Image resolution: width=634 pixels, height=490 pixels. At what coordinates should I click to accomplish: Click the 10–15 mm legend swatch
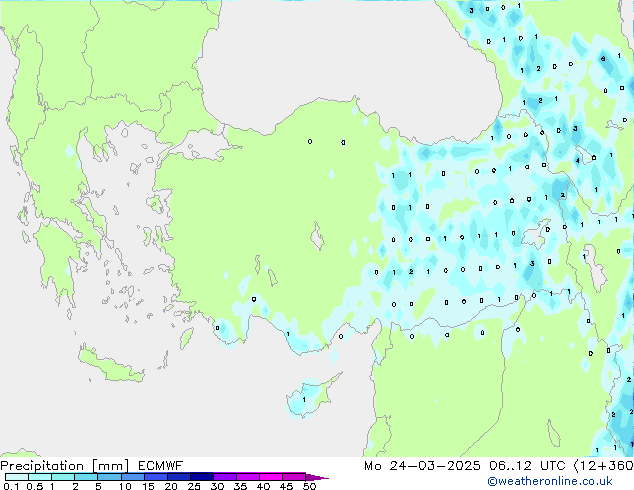coord(132,477)
